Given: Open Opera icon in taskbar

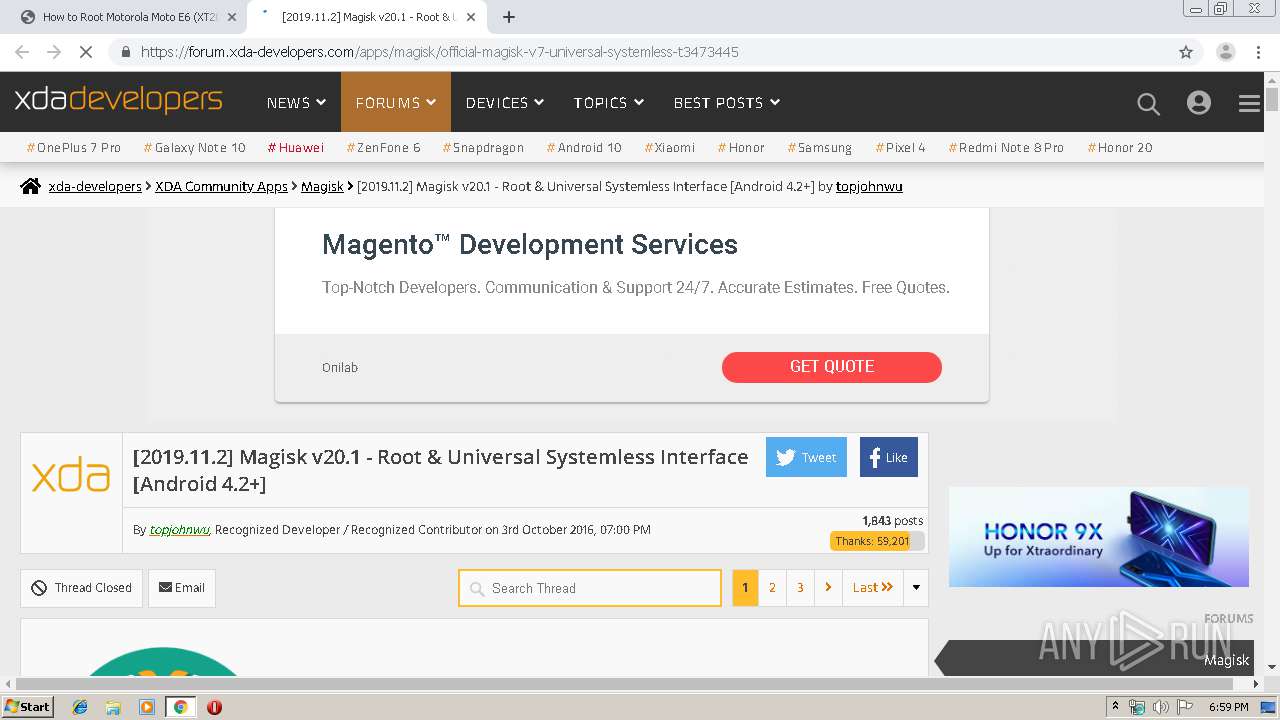Looking at the screenshot, I should [214, 707].
